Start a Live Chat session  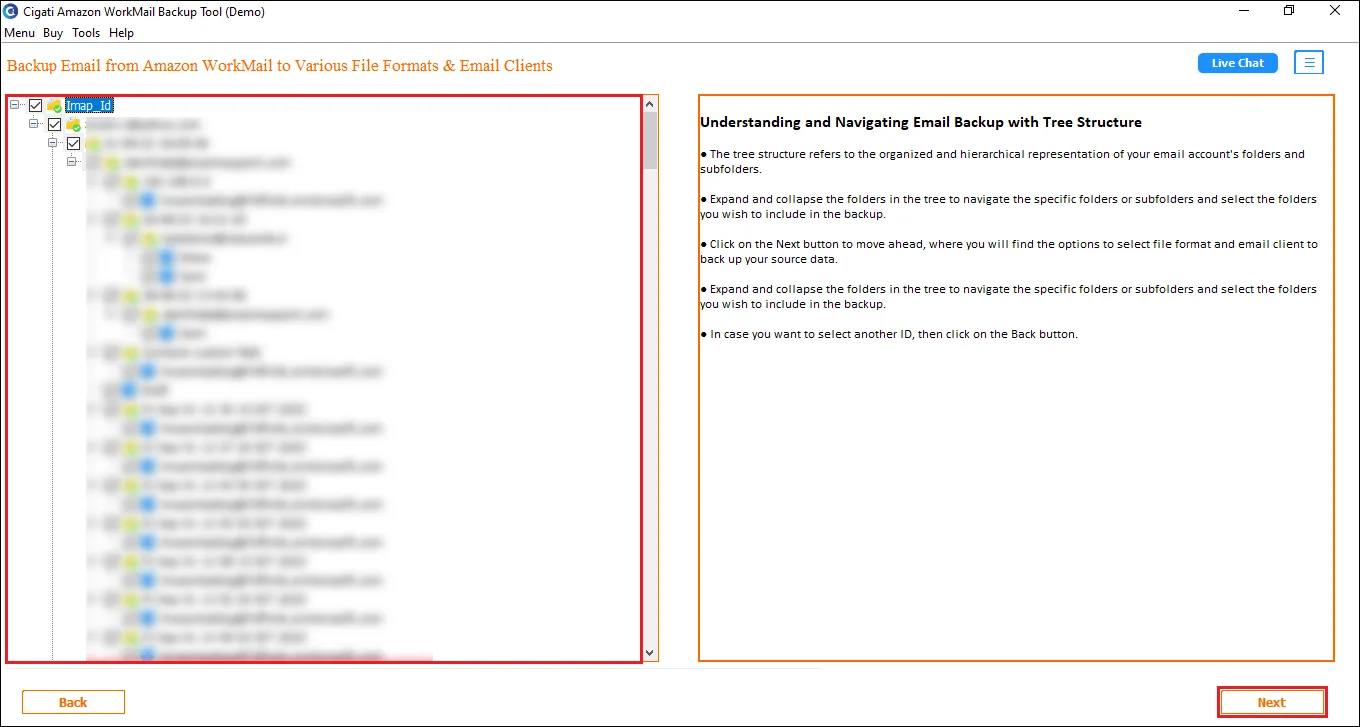1238,63
